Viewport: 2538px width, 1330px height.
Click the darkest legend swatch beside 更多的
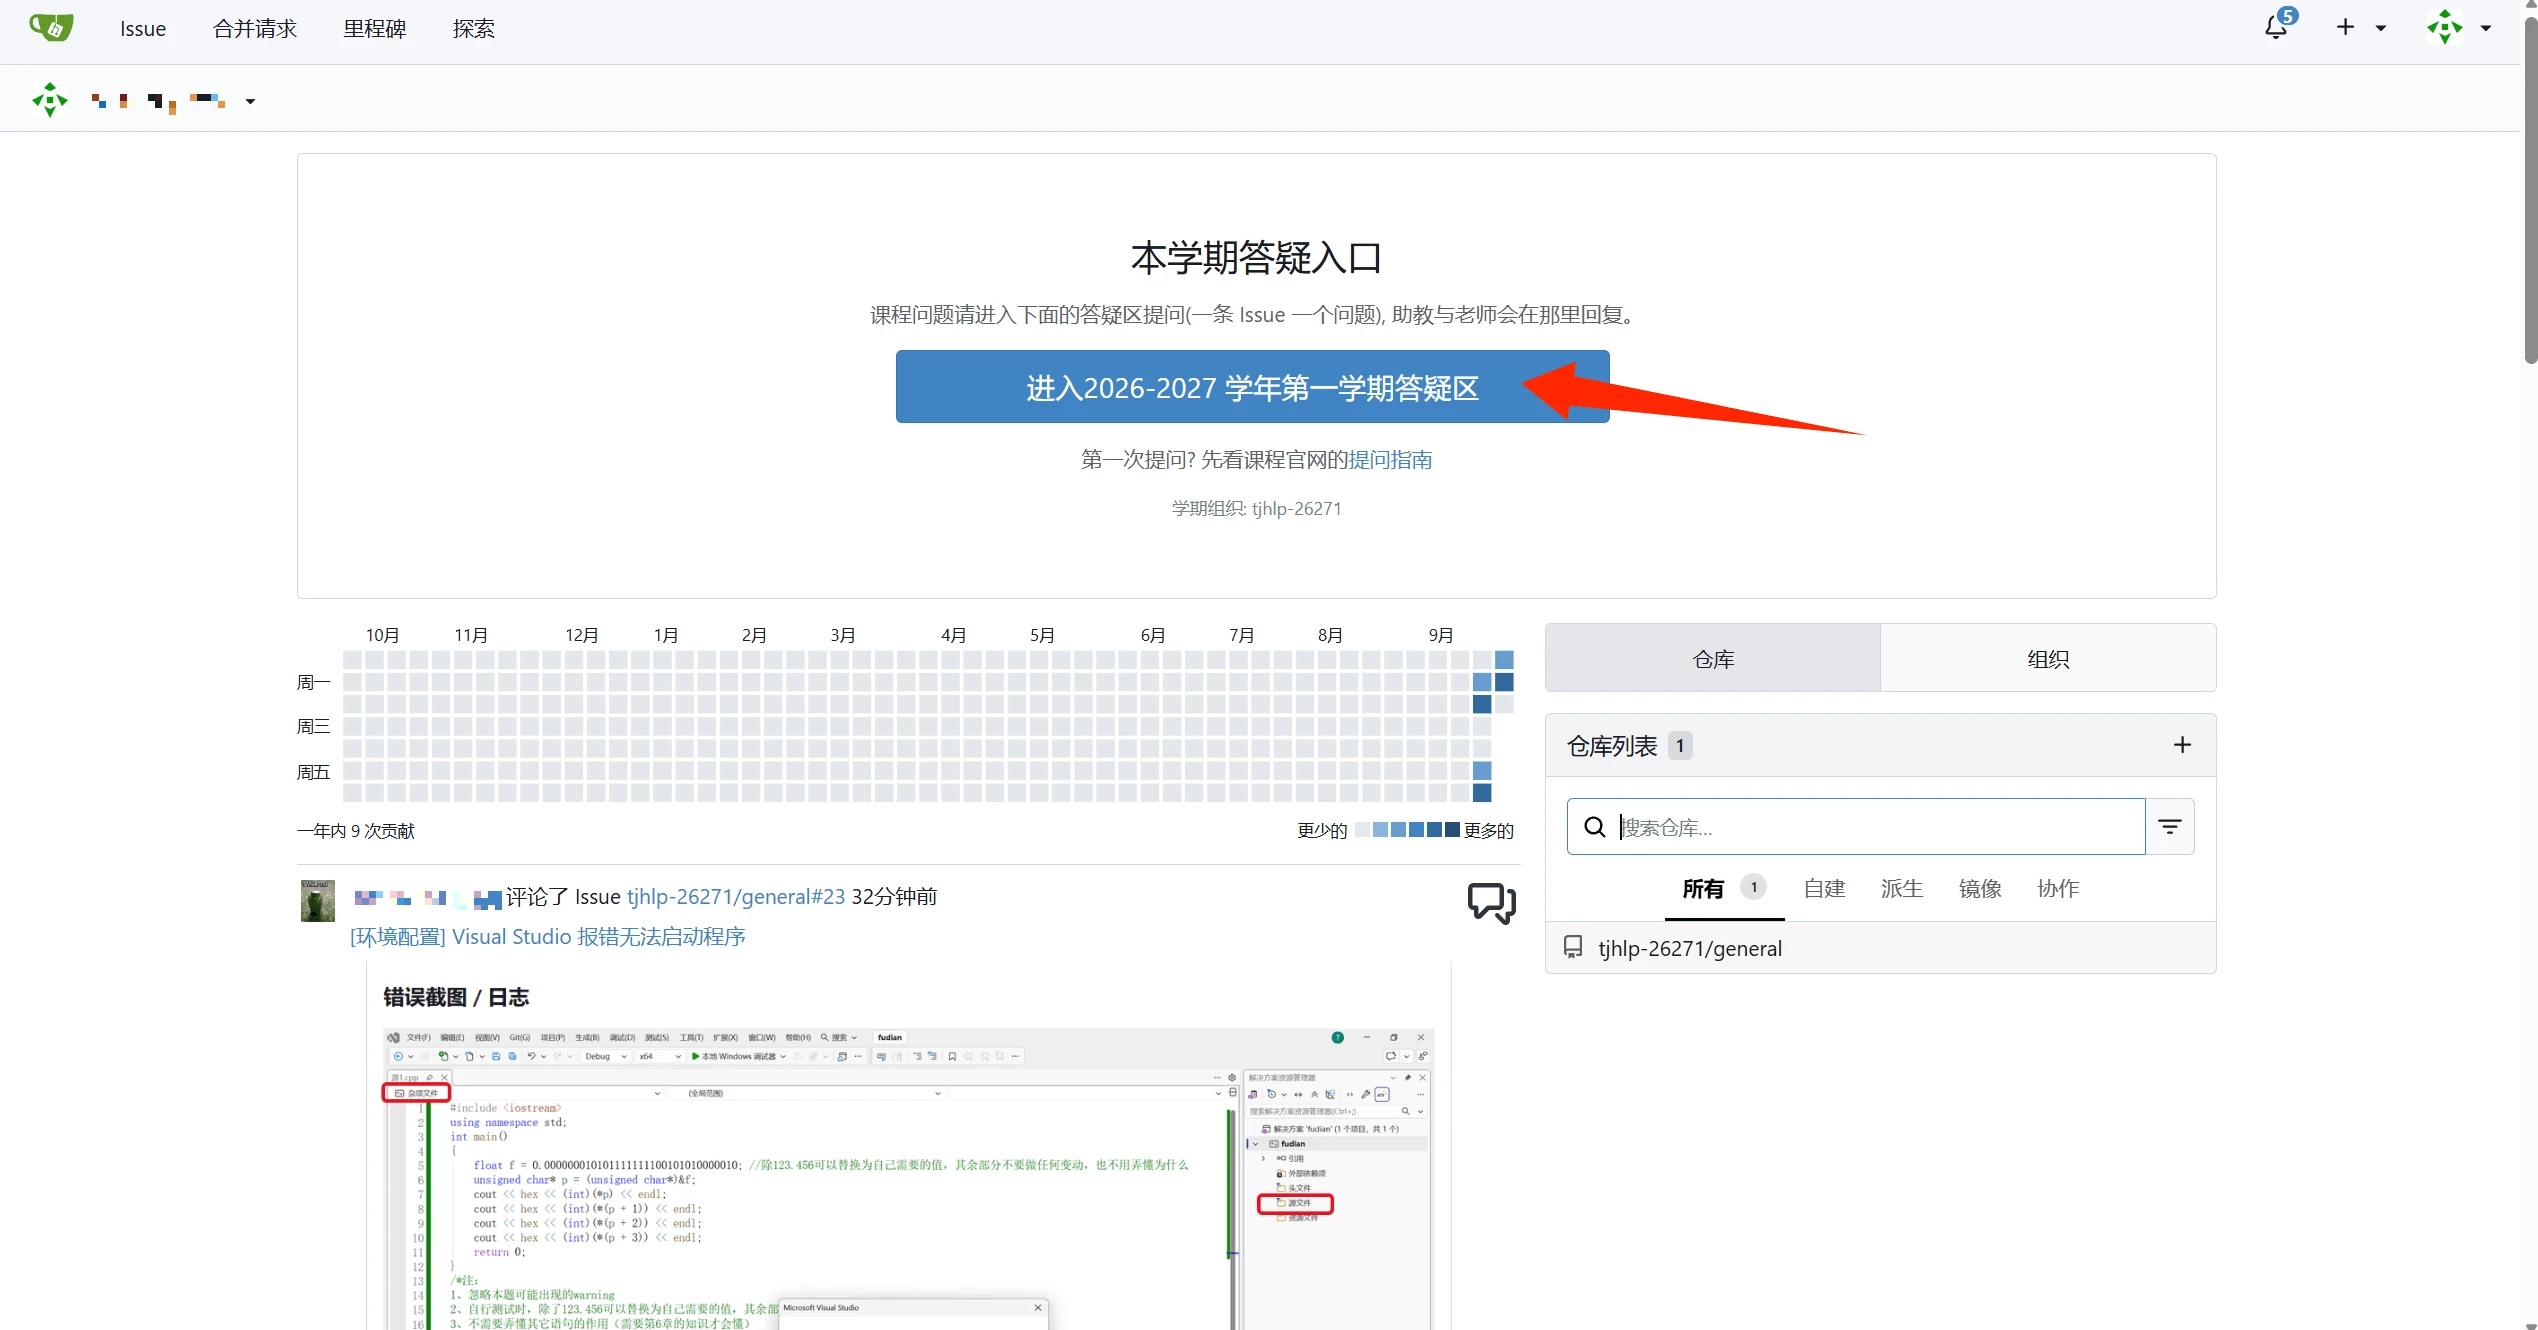[1452, 830]
